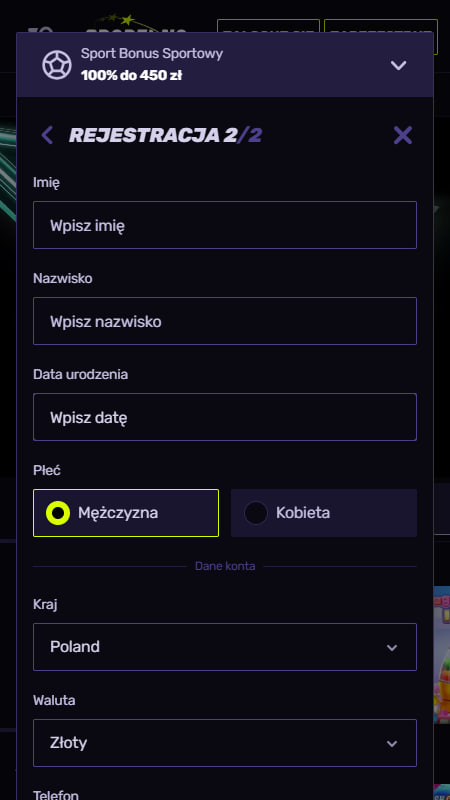Expand the Sport Bonus Sportowy banner chevron

click(x=398, y=65)
